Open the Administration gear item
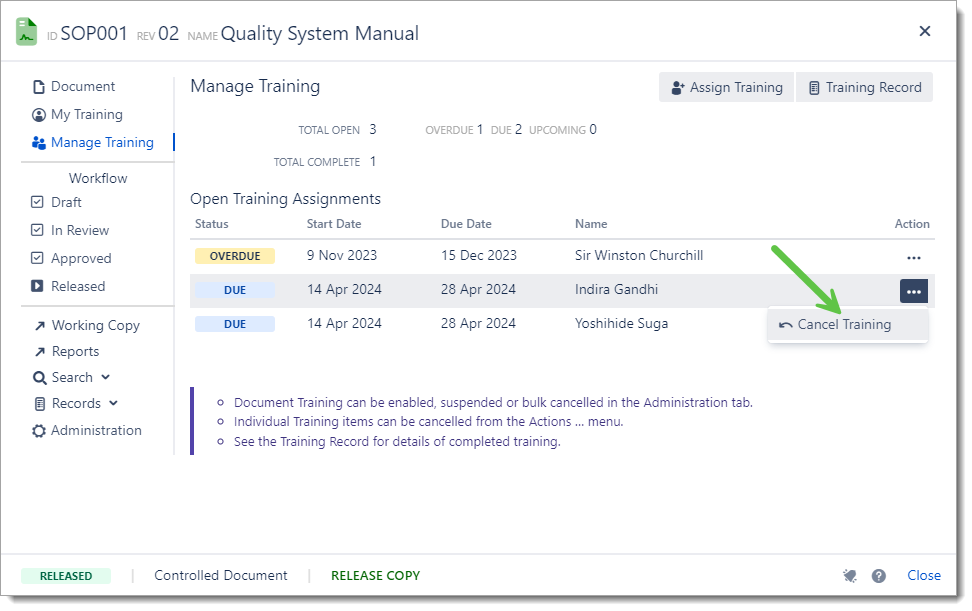972x611 pixels. coord(86,431)
